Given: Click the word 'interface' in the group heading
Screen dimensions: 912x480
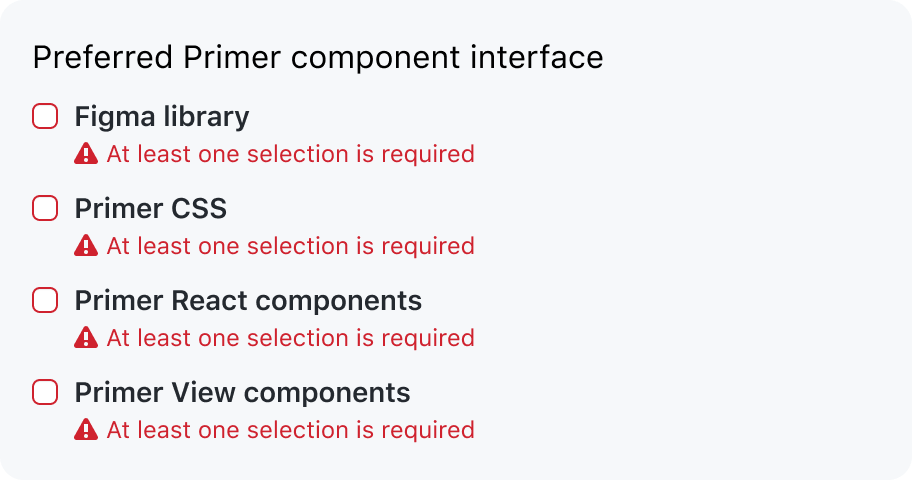Looking at the screenshot, I should (x=537, y=57).
